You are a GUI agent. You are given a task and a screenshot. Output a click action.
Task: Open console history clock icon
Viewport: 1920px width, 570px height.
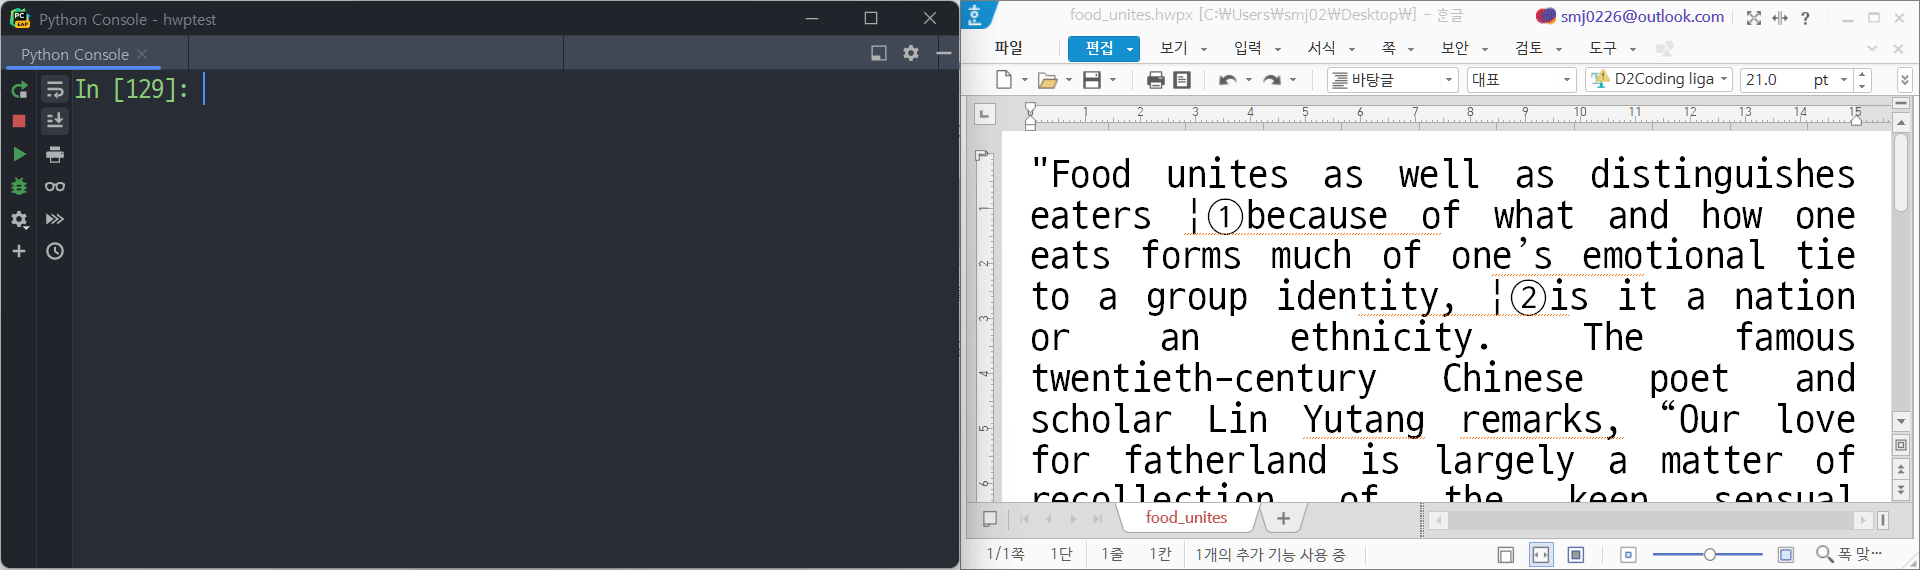click(x=55, y=251)
